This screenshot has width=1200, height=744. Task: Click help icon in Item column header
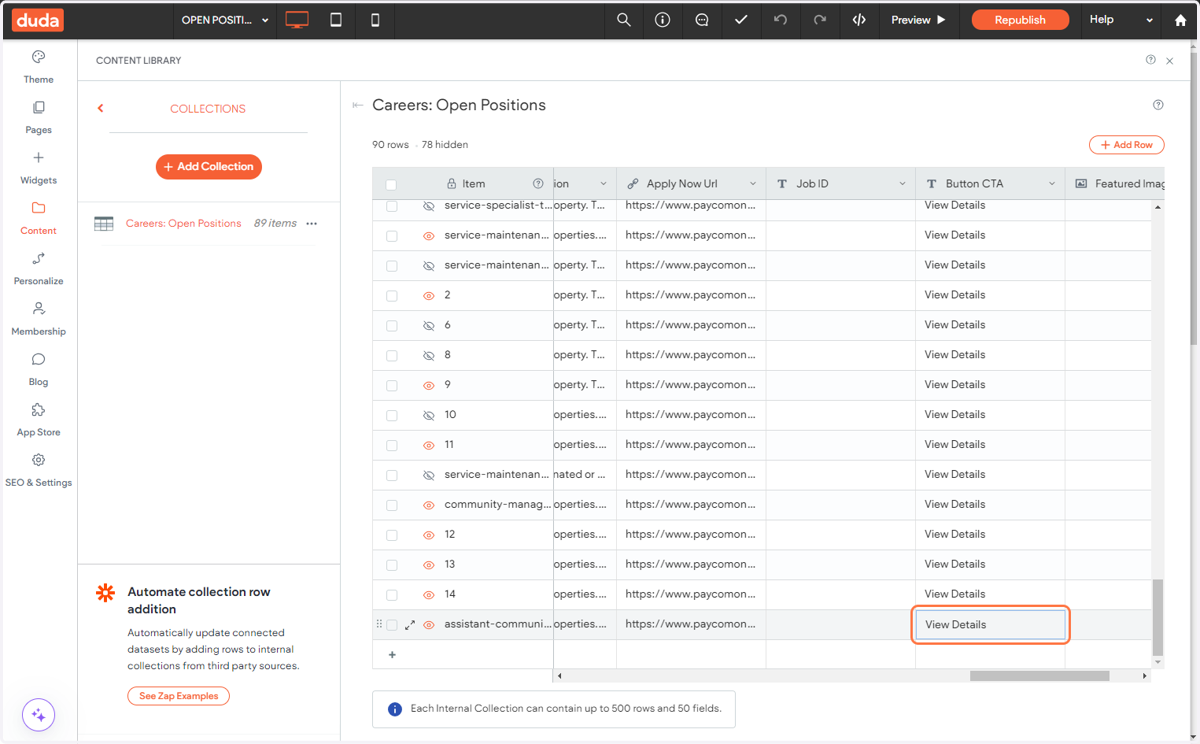(538, 184)
